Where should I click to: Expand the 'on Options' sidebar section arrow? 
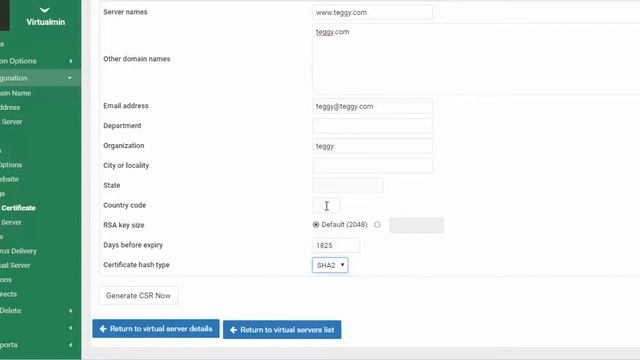(71, 61)
